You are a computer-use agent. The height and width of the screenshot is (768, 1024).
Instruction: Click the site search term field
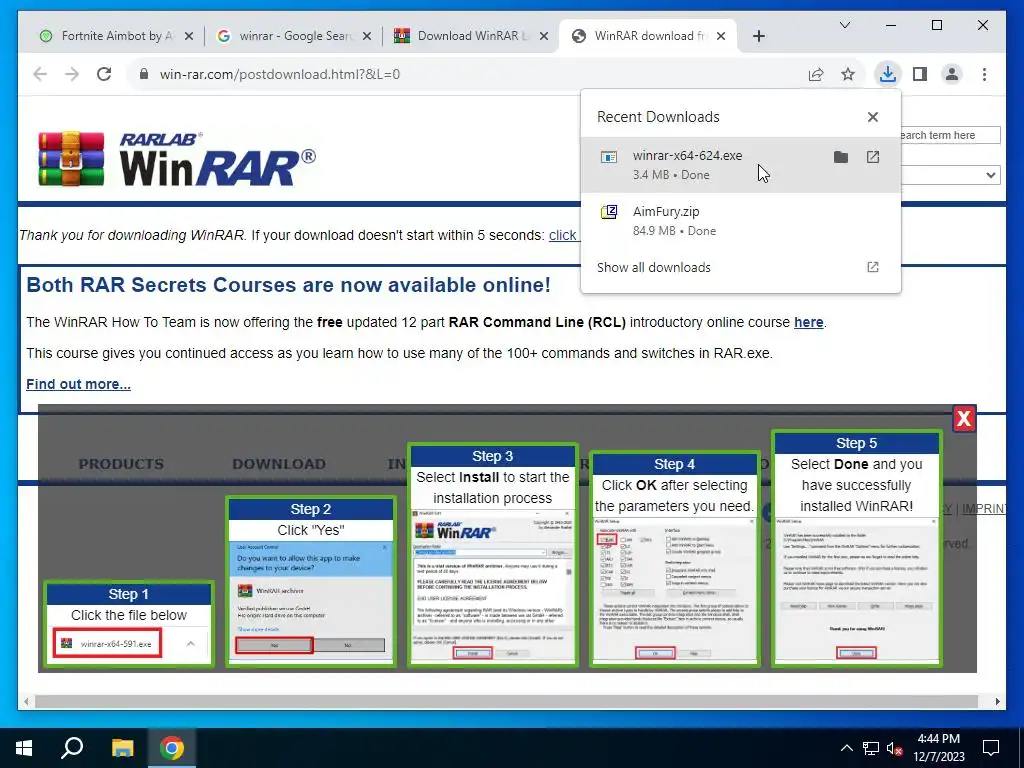coord(950,135)
